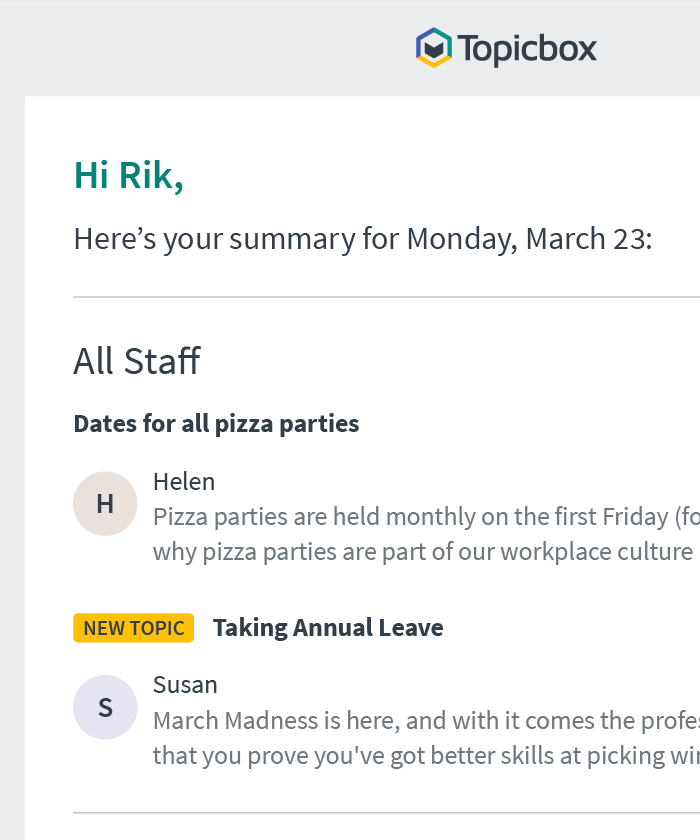This screenshot has width=700, height=840.
Task: Click "why pizza parties are part" preview line
Action: click(422, 552)
